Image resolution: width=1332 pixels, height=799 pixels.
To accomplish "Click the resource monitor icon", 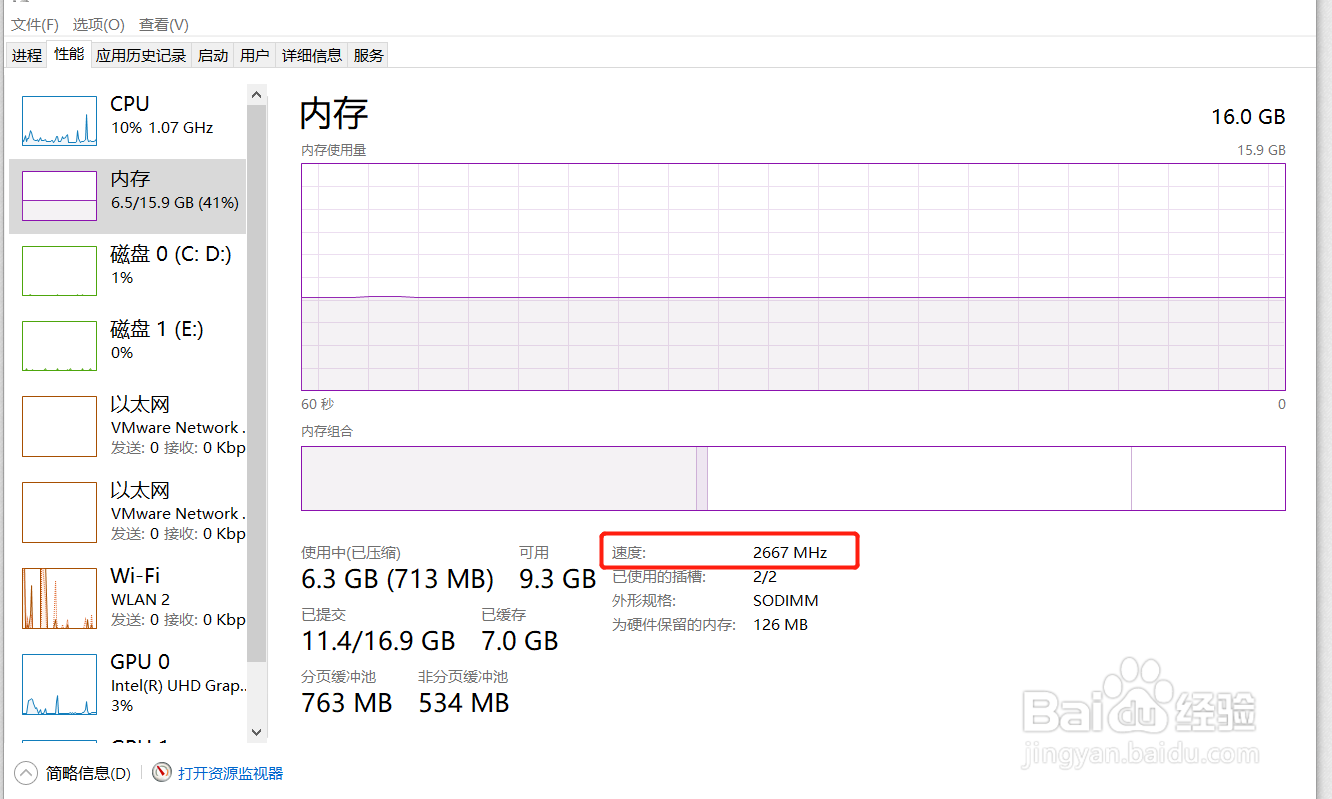I will pos(161,773).
